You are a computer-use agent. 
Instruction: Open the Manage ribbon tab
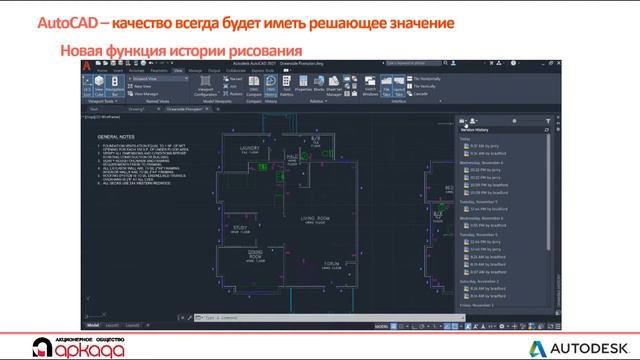[195, 71]
